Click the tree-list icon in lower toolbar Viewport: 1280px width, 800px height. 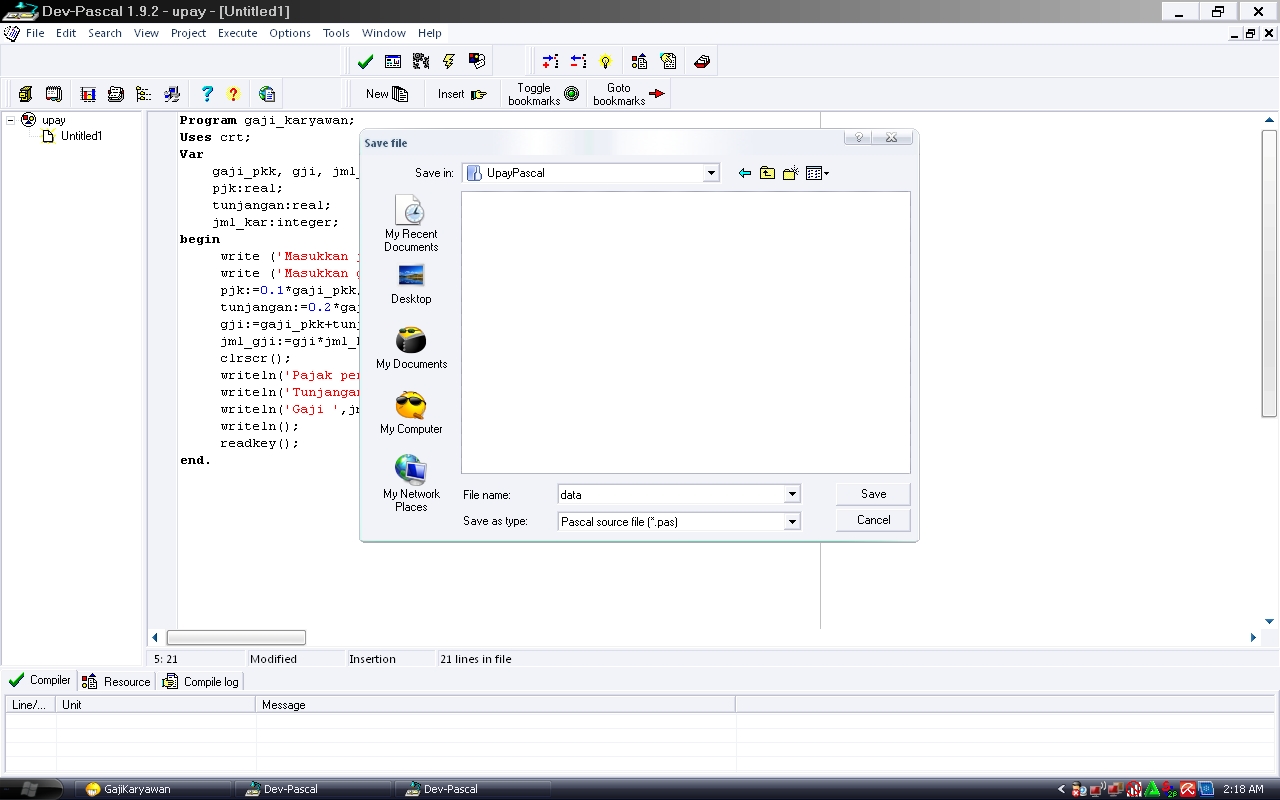tap(144, 94)
